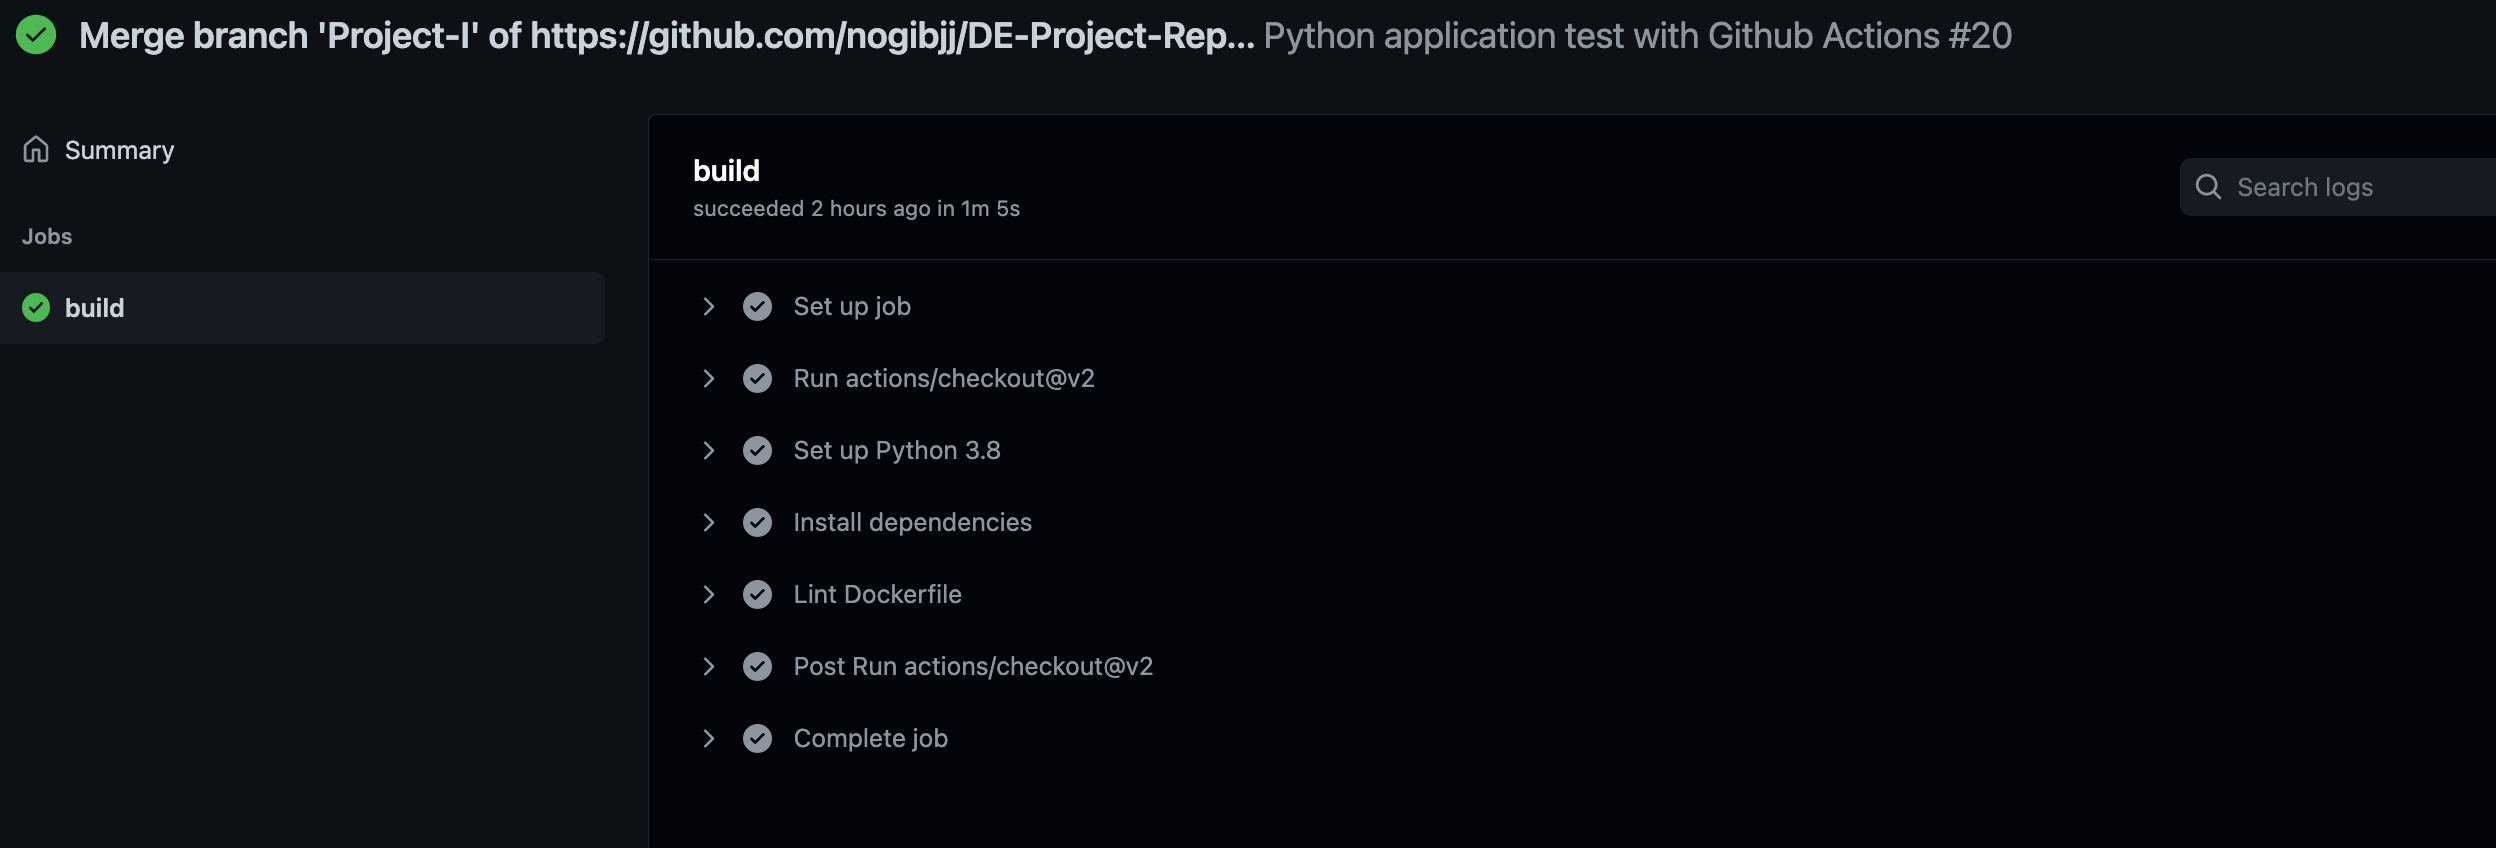Expand the Set up job step

click(x=709, y=307)
